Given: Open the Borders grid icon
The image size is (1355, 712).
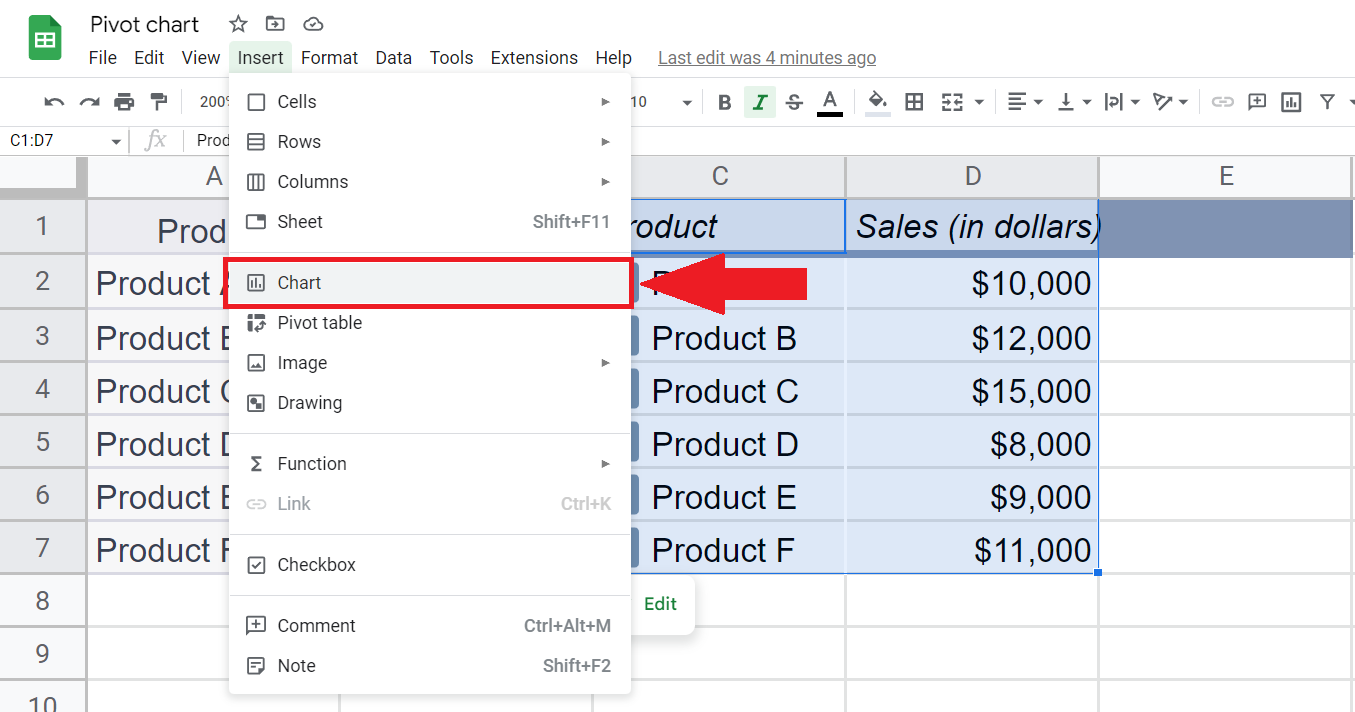Looking at the screenshot, I should pos(914,102).
